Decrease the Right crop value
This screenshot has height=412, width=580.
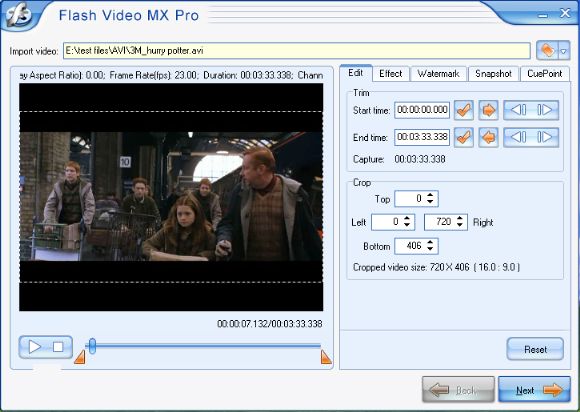pyautogui.click(x=460, y=226)
